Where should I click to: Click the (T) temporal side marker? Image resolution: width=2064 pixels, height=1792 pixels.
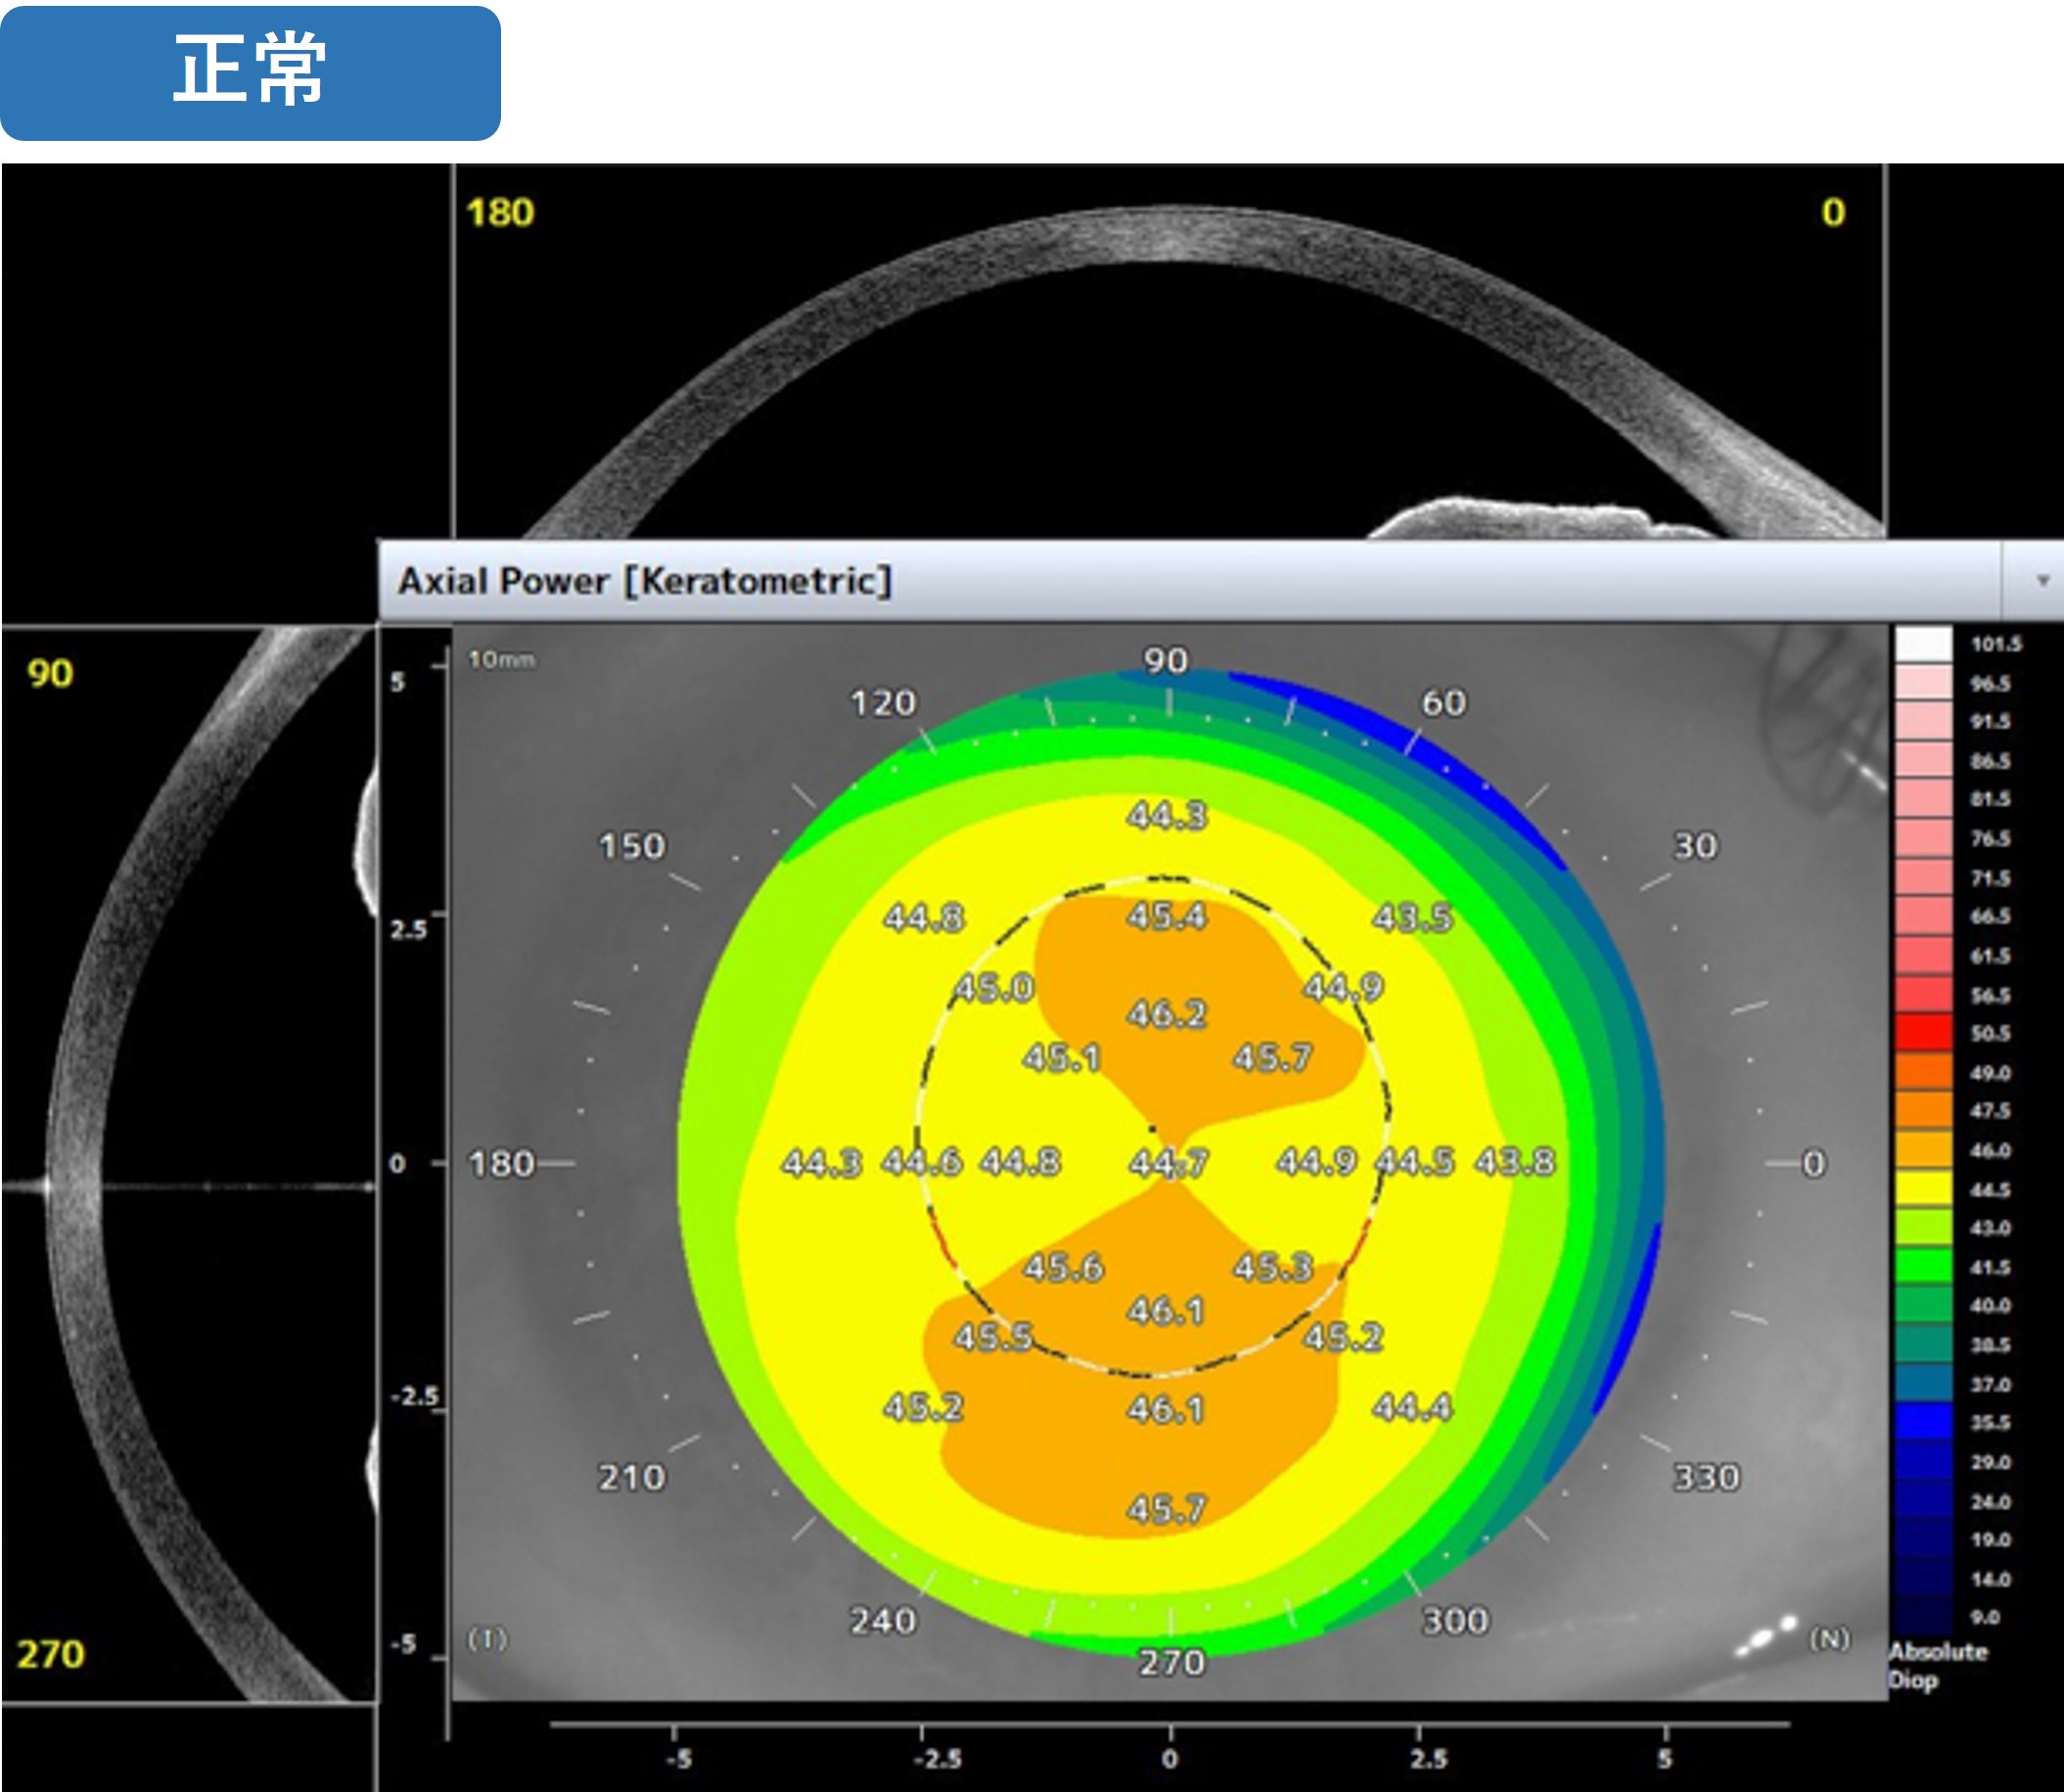488,1638
